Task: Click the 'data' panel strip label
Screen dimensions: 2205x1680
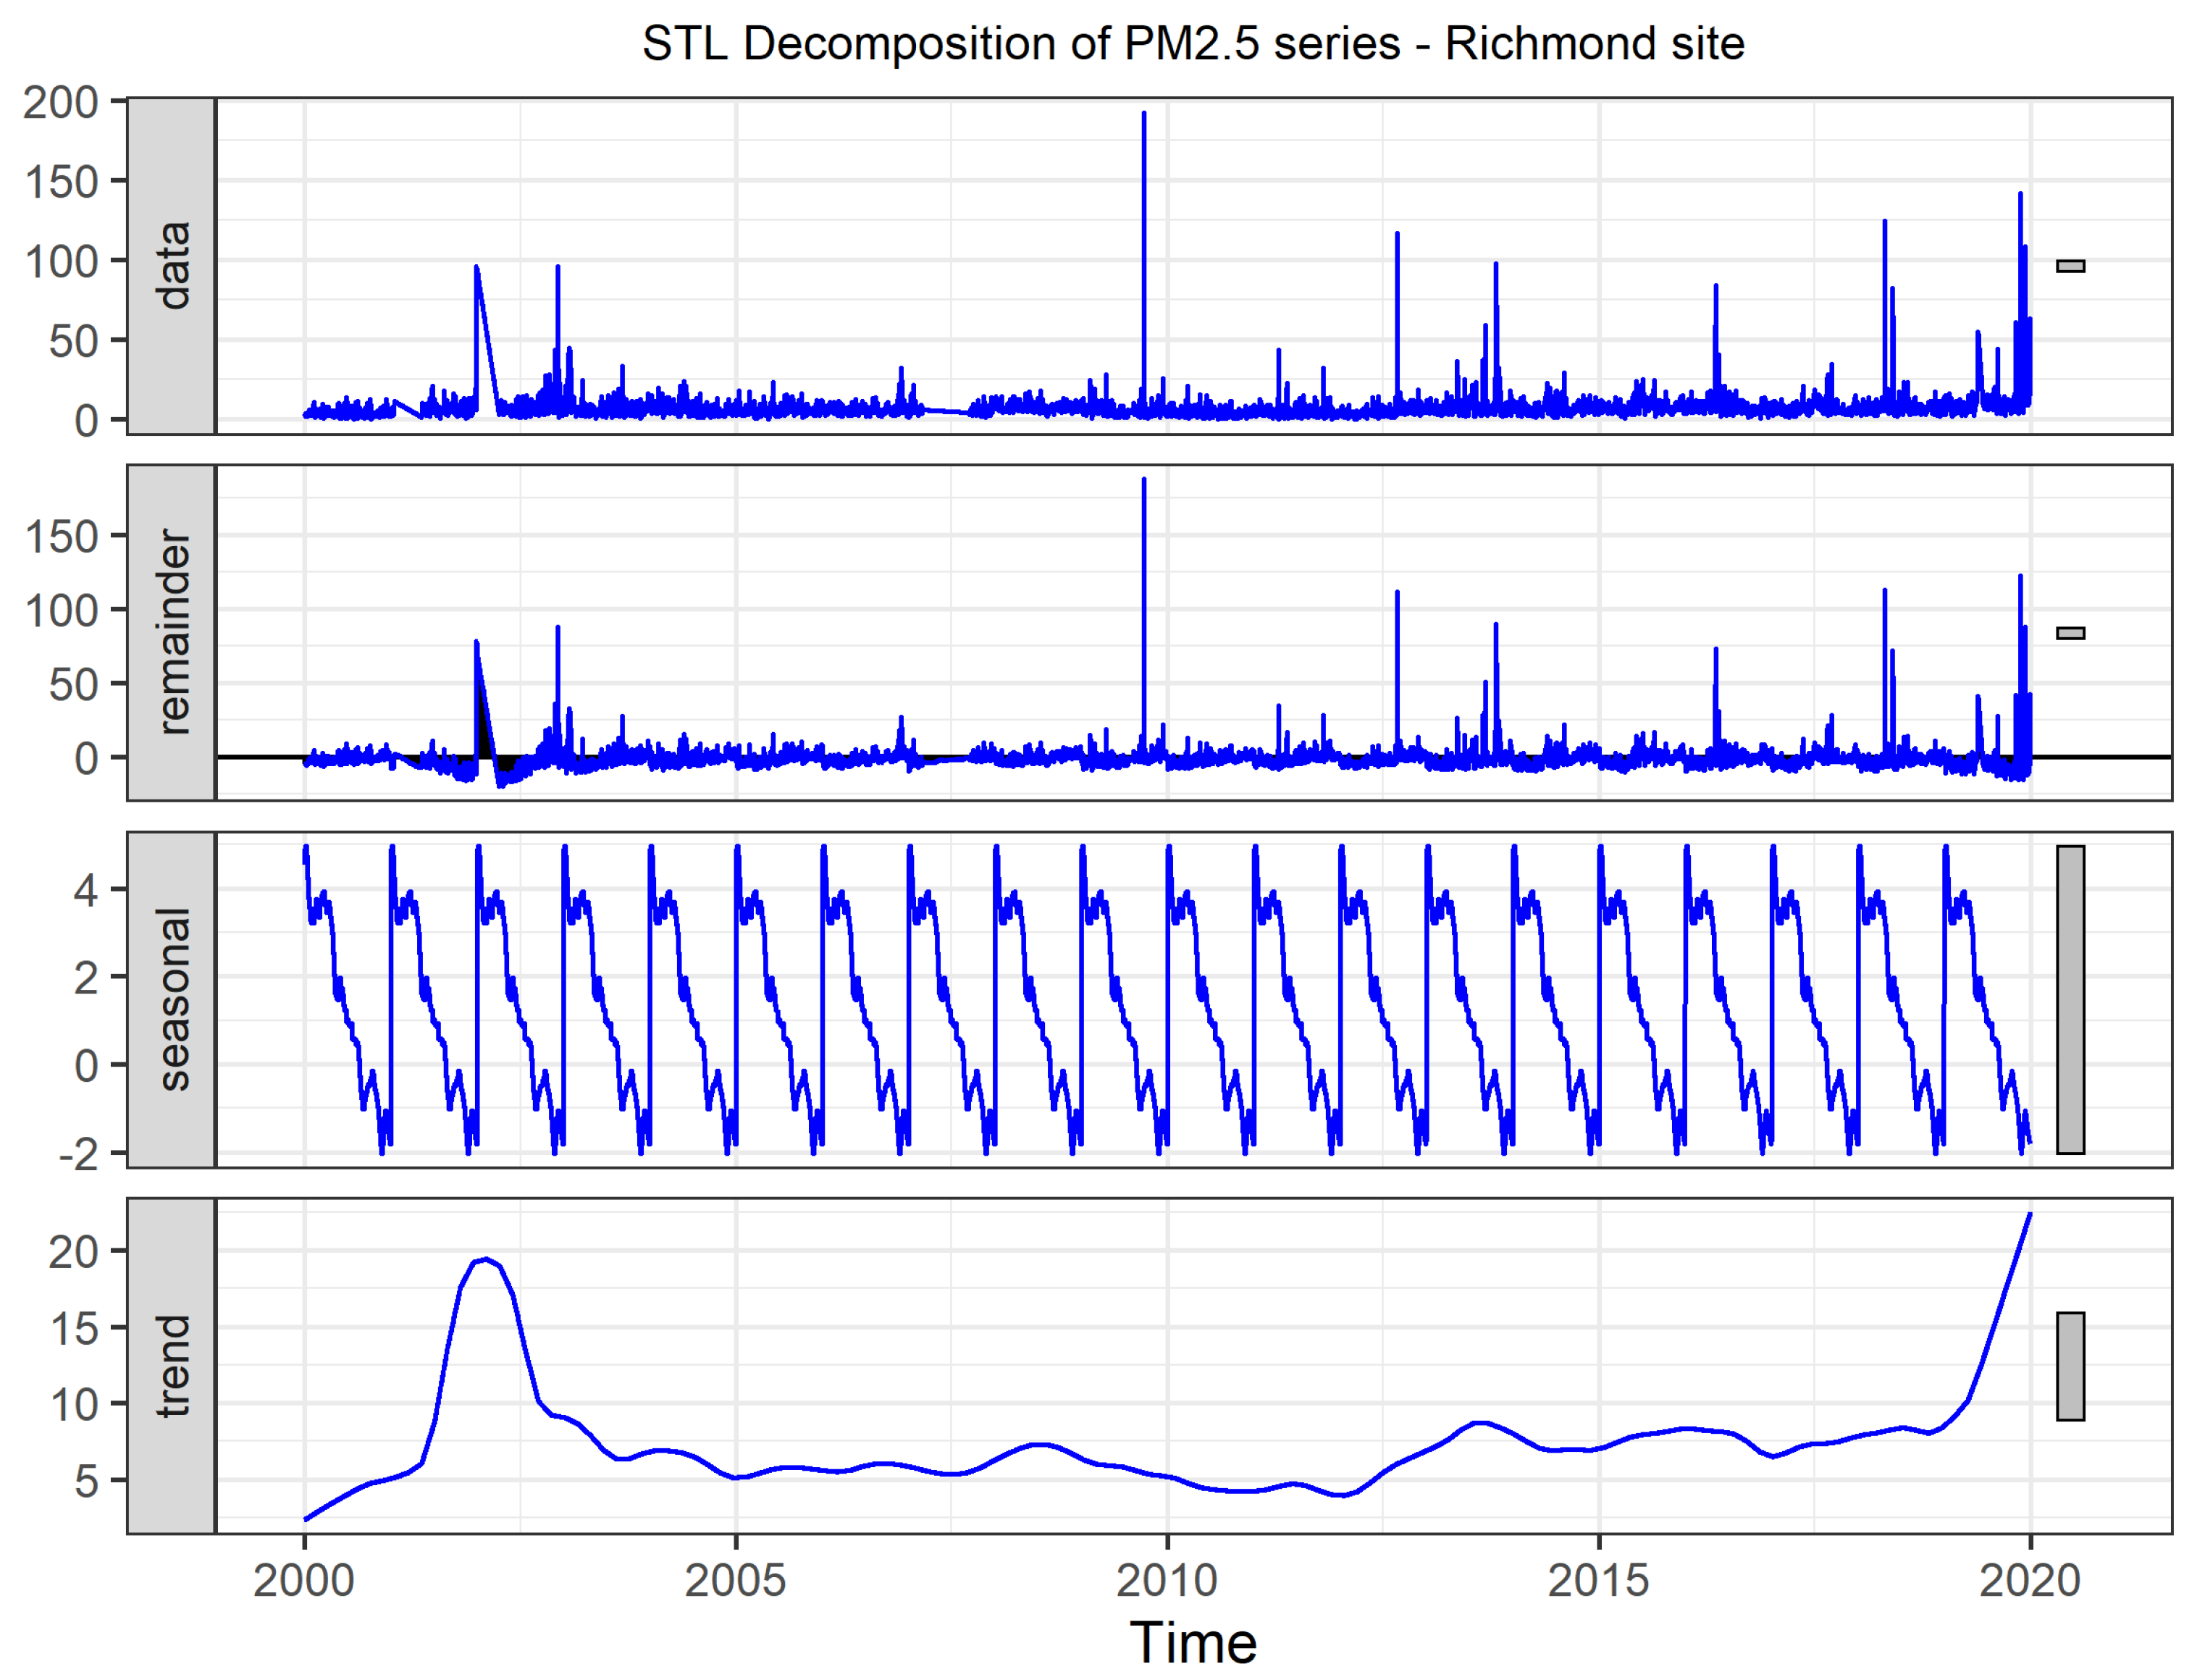Action: click(x=172, y=266)
